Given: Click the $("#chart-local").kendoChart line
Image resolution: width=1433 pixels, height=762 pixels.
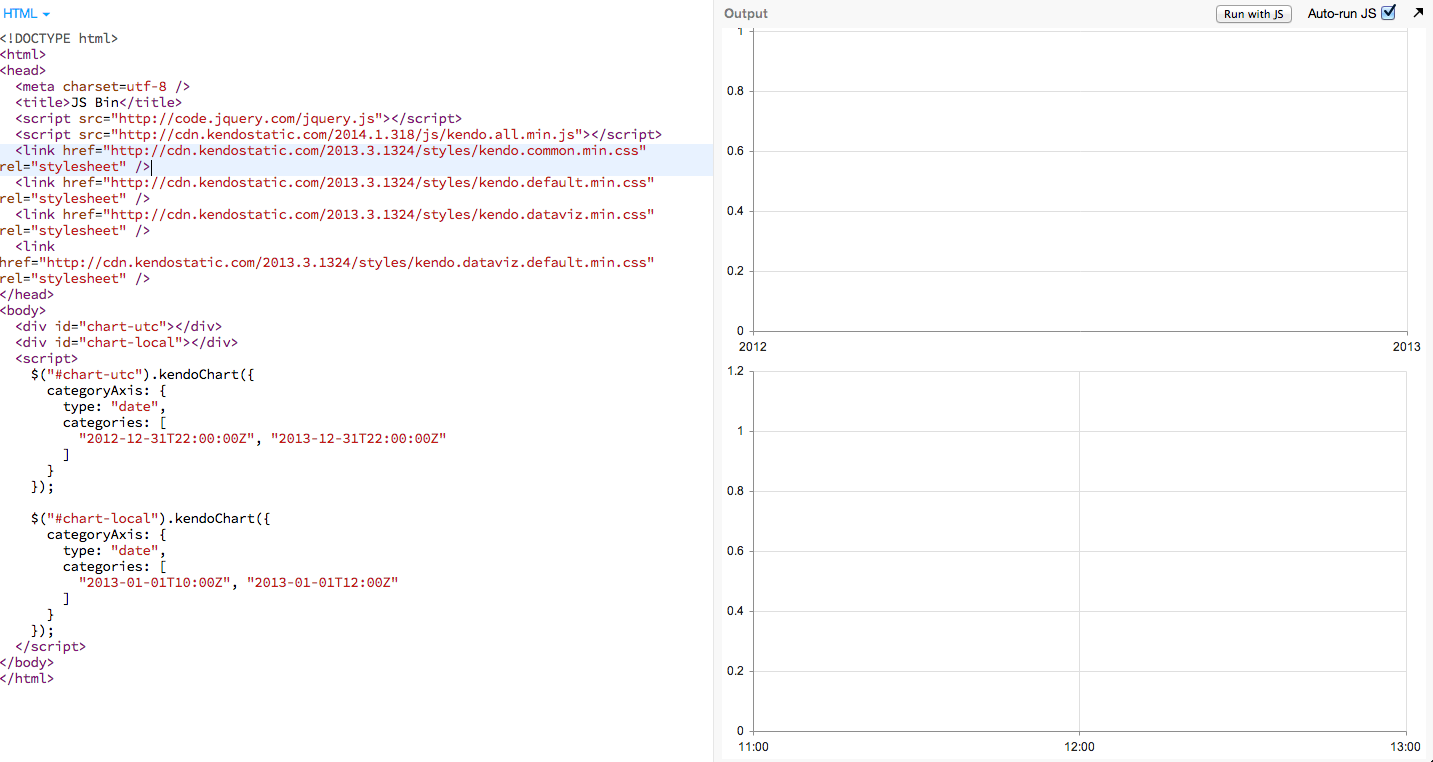Looking at the screenshot, I should tap(151, 518).
